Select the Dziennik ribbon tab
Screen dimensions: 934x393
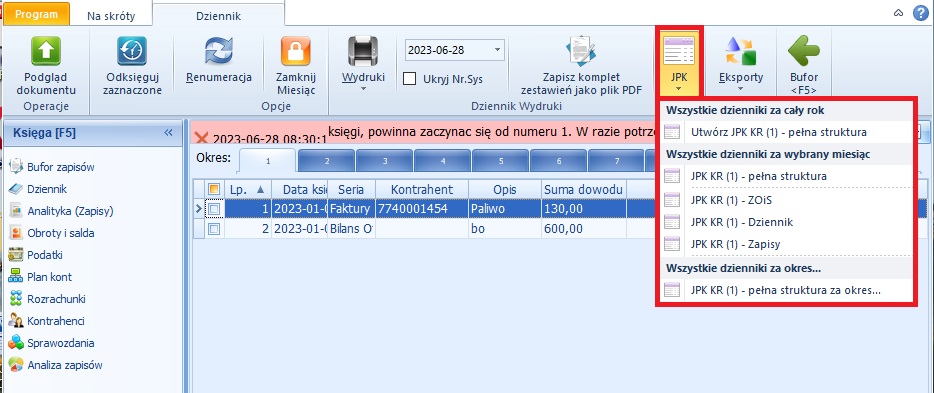click(x=219, y=17)
